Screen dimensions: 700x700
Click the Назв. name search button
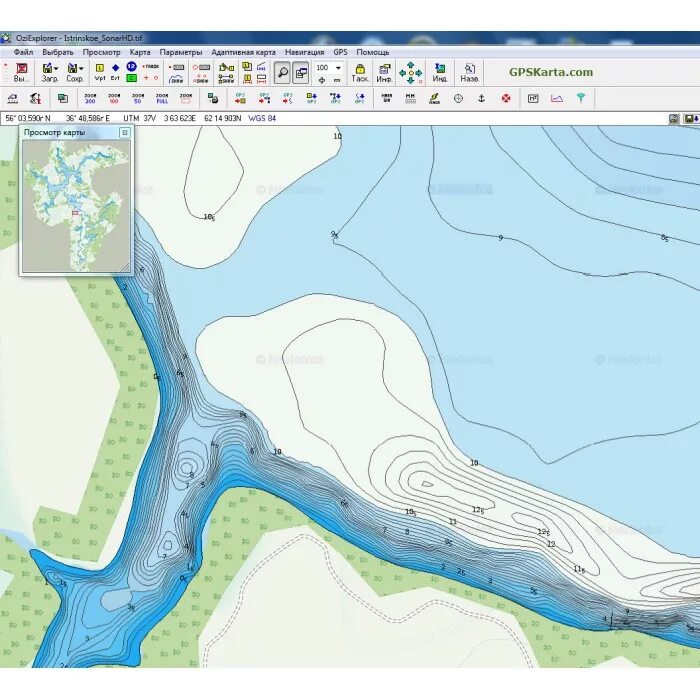tap(470, 73)
